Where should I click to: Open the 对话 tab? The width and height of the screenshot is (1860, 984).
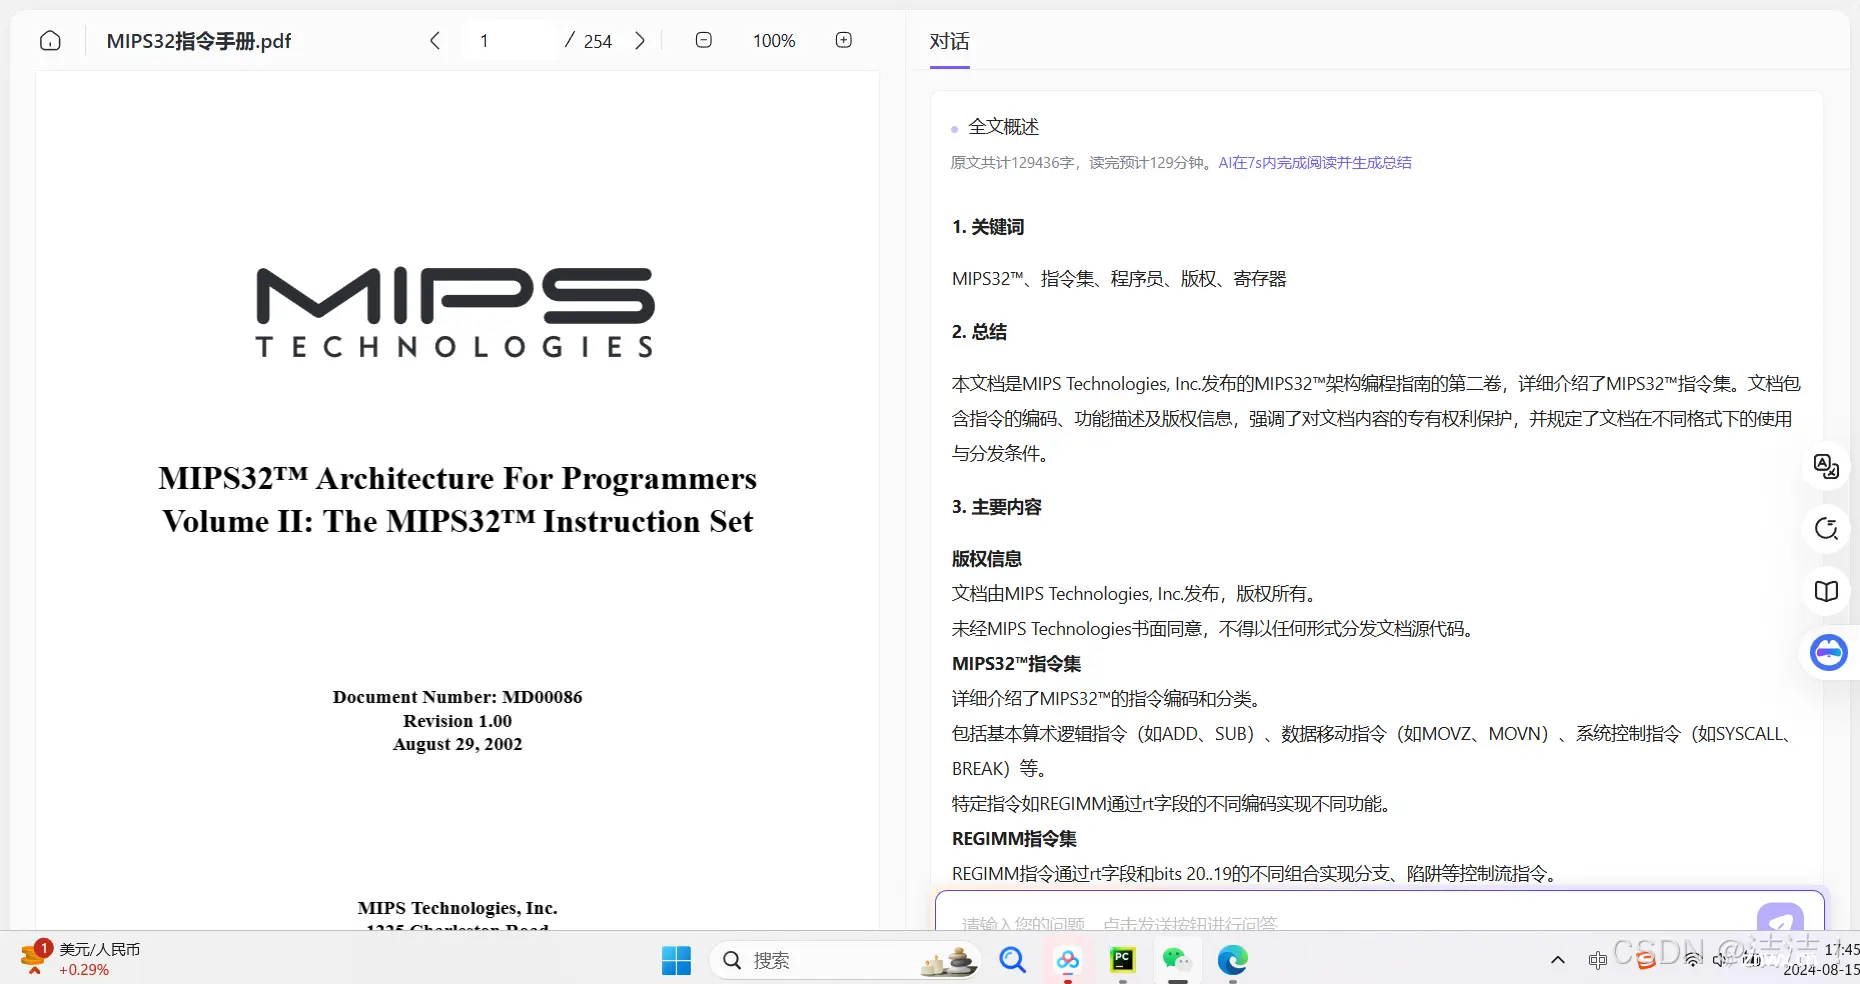(949, 41)
